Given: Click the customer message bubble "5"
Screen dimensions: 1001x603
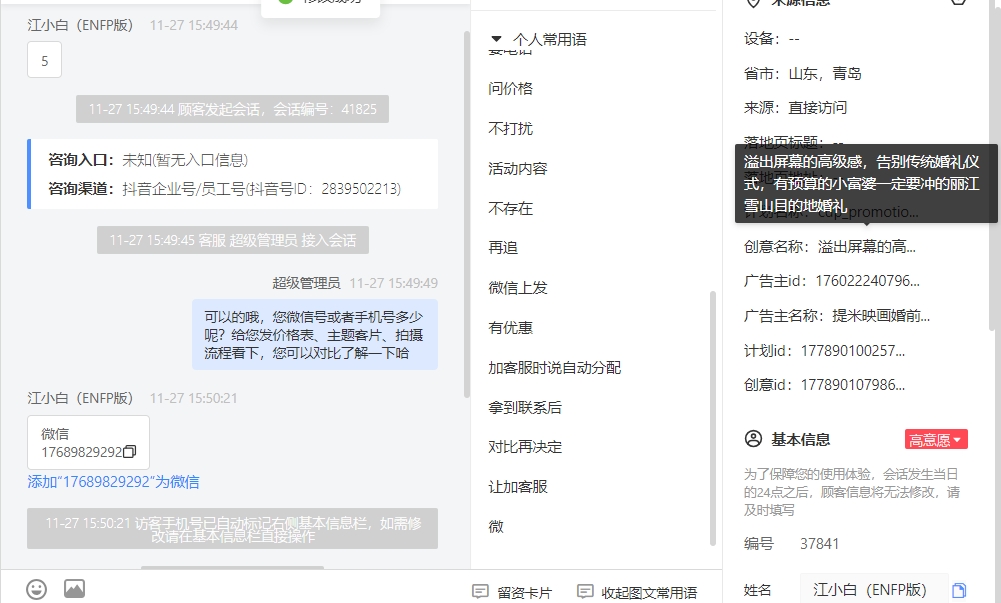Looking at the screenshot, I should click(x=44, y=60).
